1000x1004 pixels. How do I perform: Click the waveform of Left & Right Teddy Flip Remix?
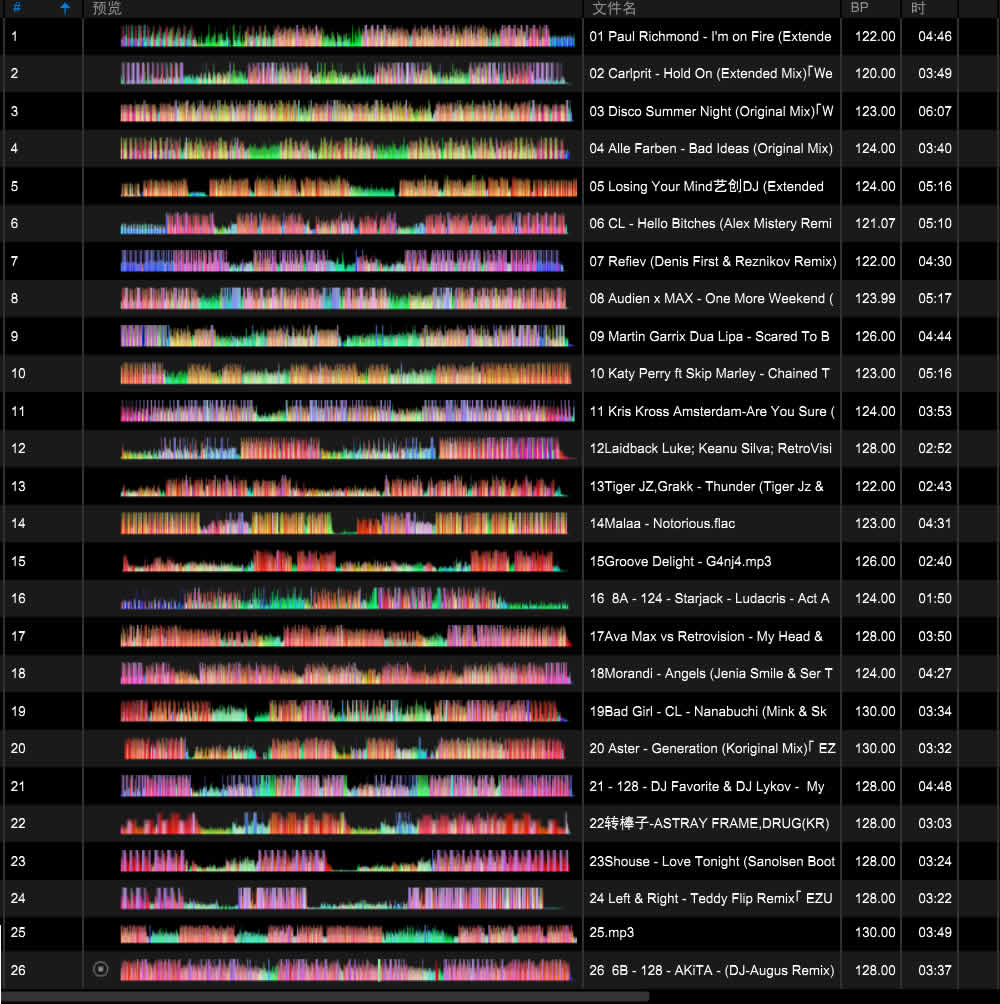click(x=342, y=898)
